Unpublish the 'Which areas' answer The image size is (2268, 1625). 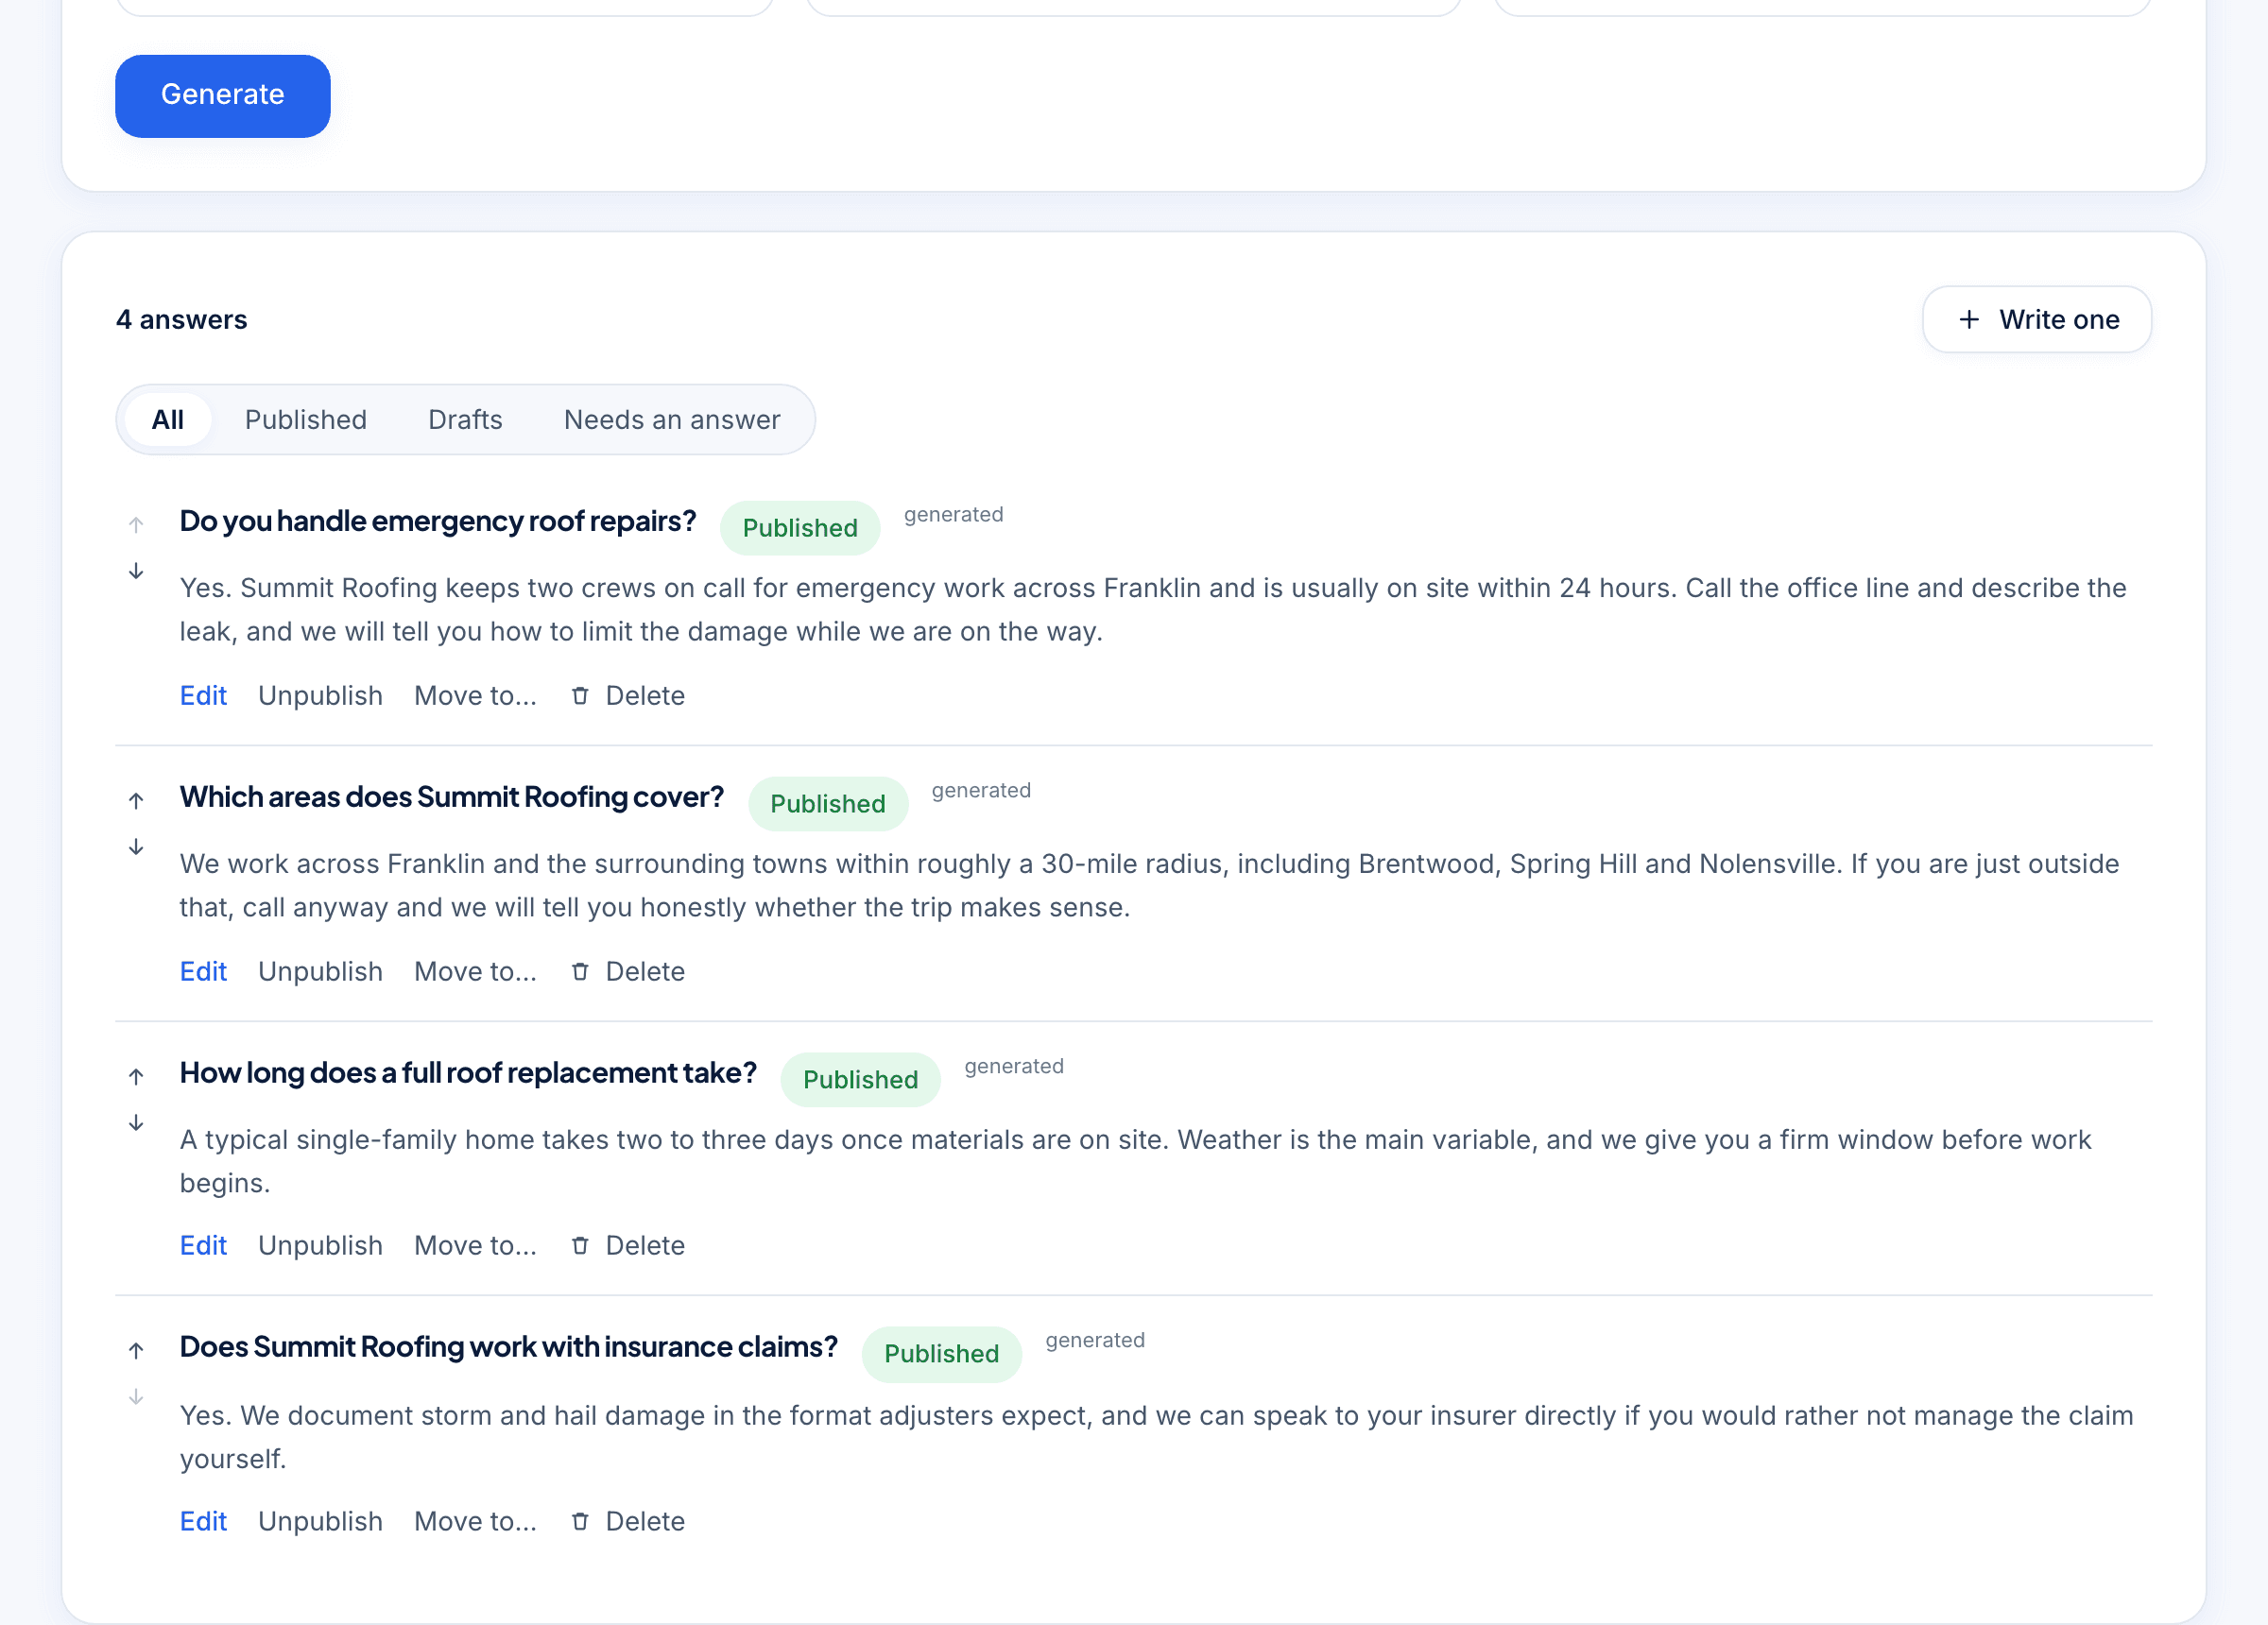pyautogui.click(x=320, y=971)
